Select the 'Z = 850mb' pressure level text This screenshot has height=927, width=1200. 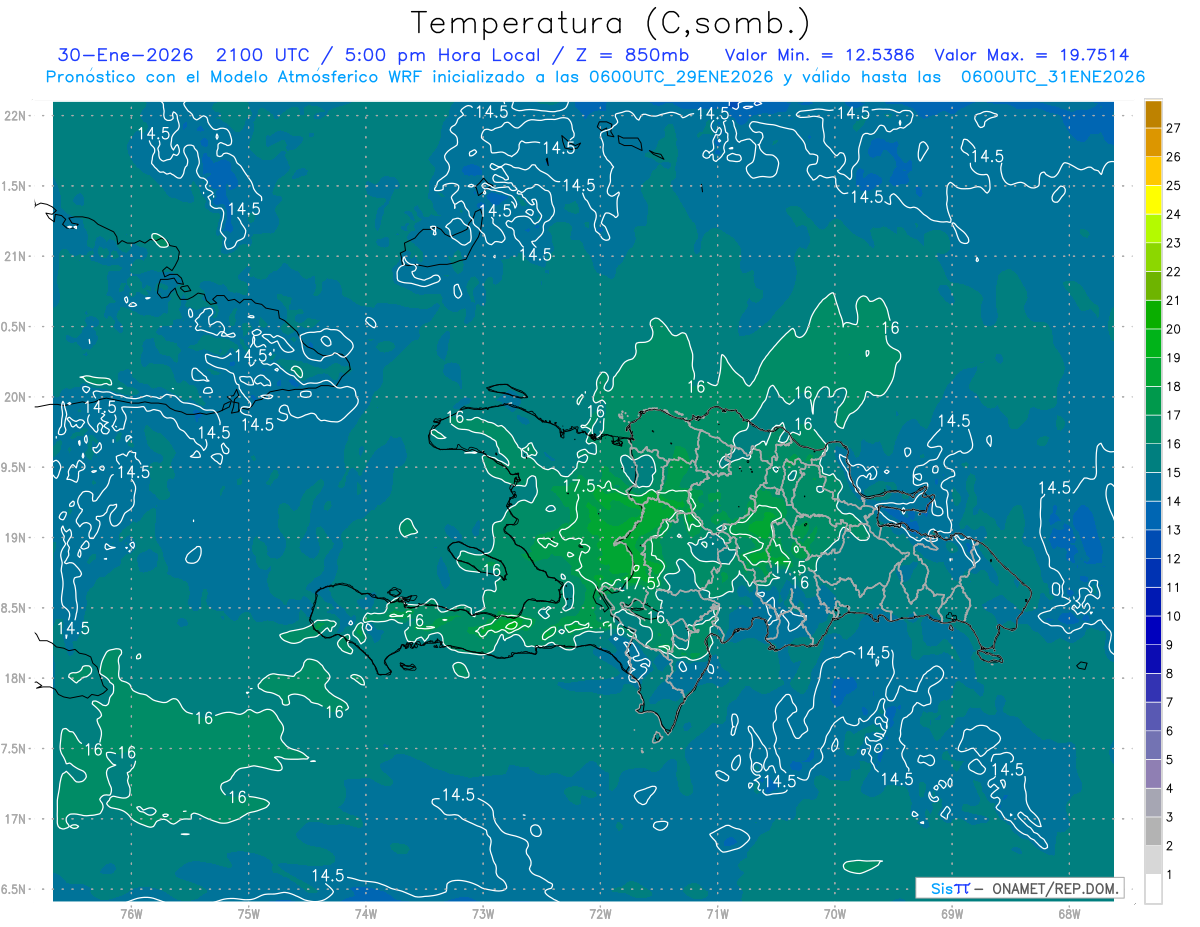coord(634,55)
